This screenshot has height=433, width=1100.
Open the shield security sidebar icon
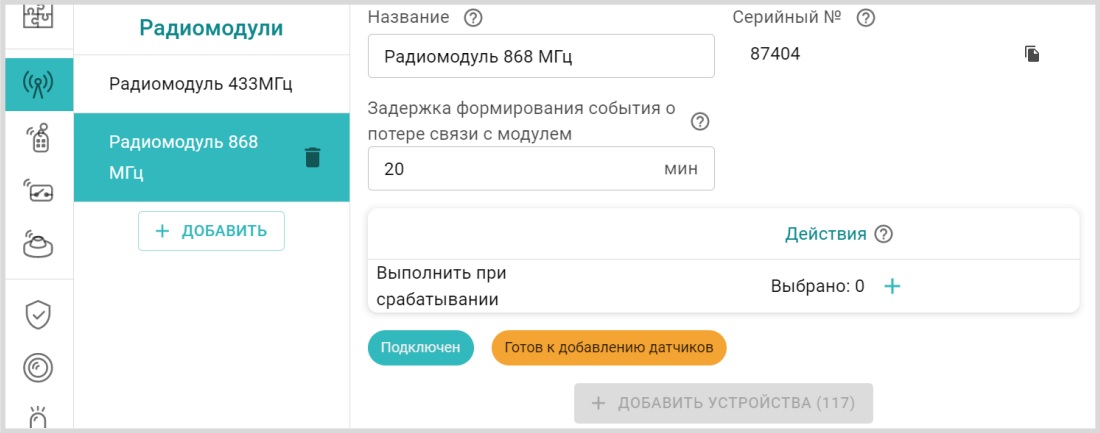click(x=39, y=315)
